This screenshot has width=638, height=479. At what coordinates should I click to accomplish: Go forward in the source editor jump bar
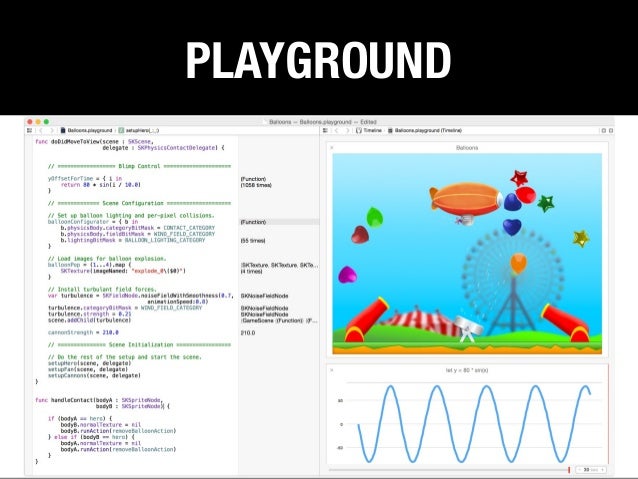[x=52, y=131]
